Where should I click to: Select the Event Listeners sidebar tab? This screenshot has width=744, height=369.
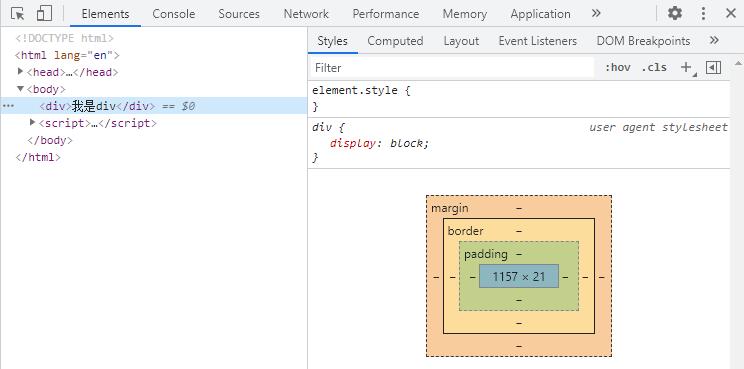(x=538, y=41)
